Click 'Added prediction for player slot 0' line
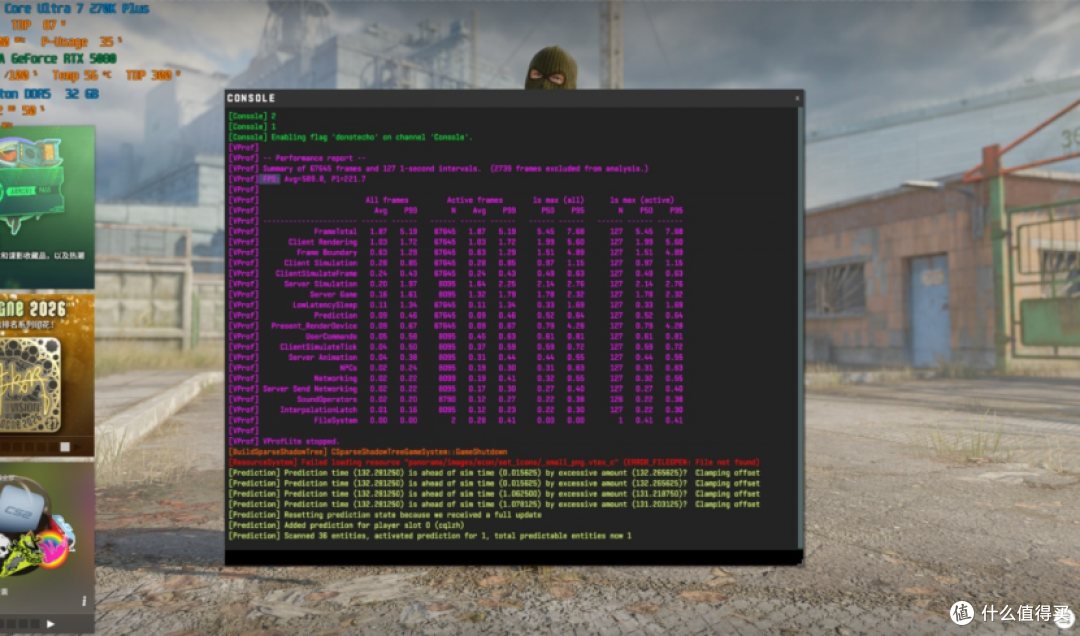Viewport: 1080px width, 636px height. (346, 525)
